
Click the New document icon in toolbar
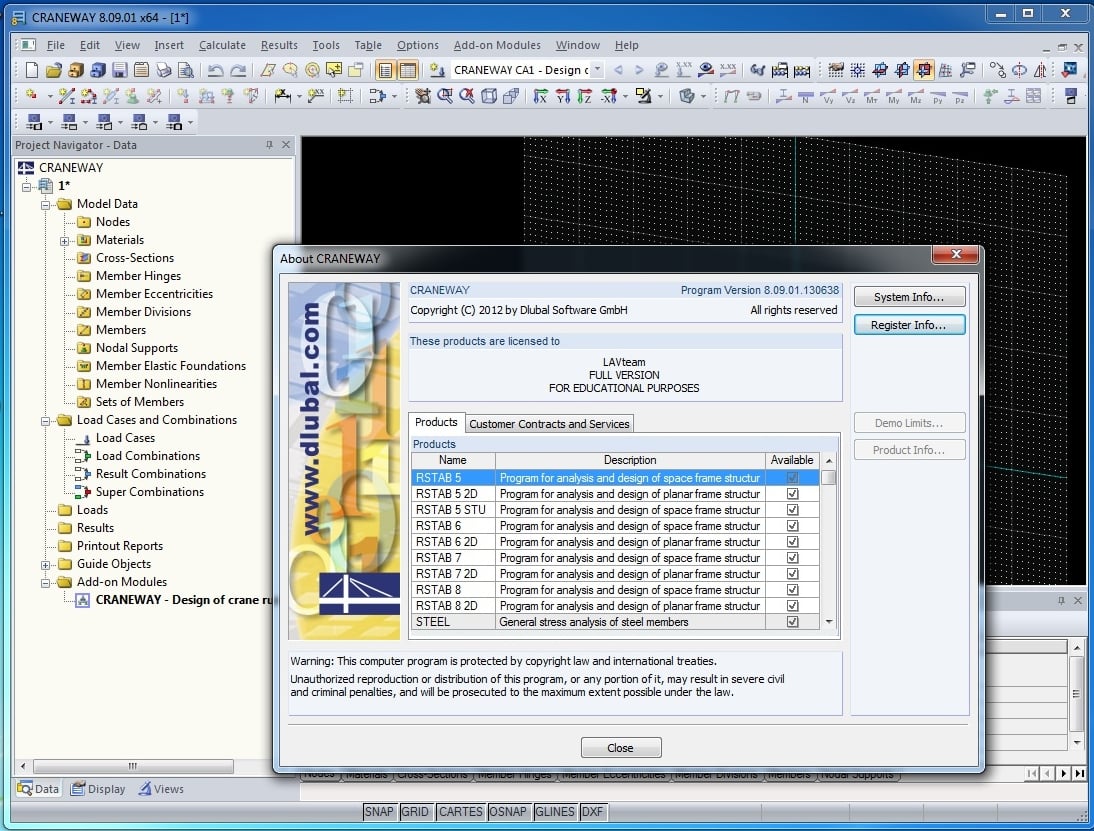pos(32,70)
